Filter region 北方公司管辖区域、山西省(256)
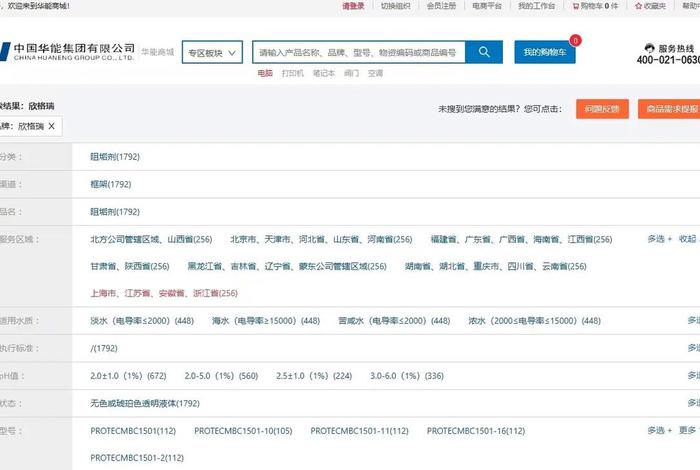Screen dimensions: 700x470 (151, 239)
